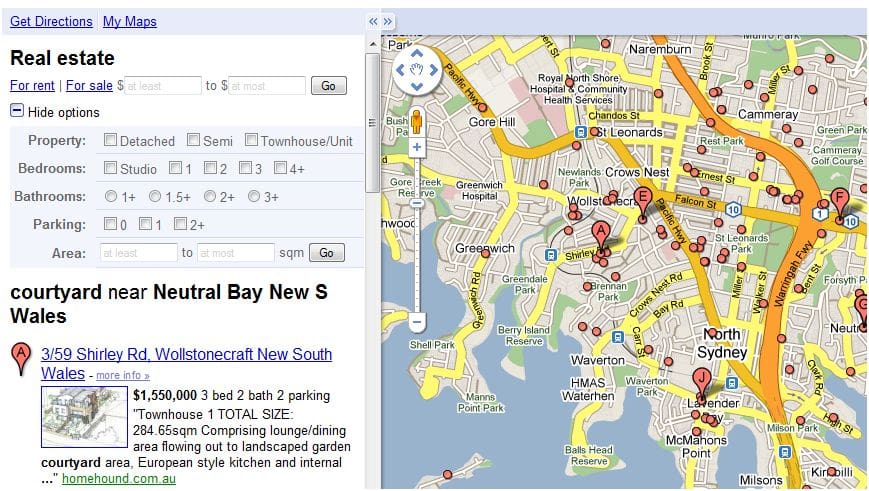
Task: Click red marker A beside the listing
Action: point(20,358)
